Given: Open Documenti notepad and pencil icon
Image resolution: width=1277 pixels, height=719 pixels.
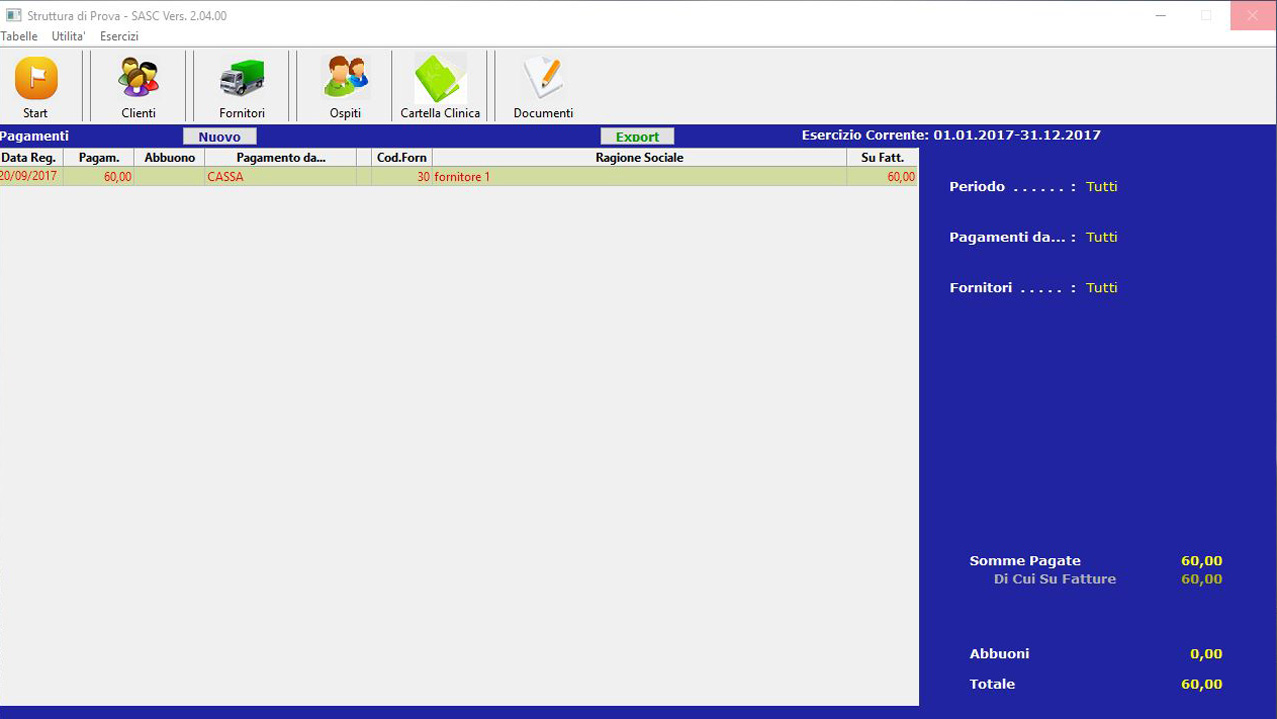Looking at the screenshot, I should tap(543, 78).
